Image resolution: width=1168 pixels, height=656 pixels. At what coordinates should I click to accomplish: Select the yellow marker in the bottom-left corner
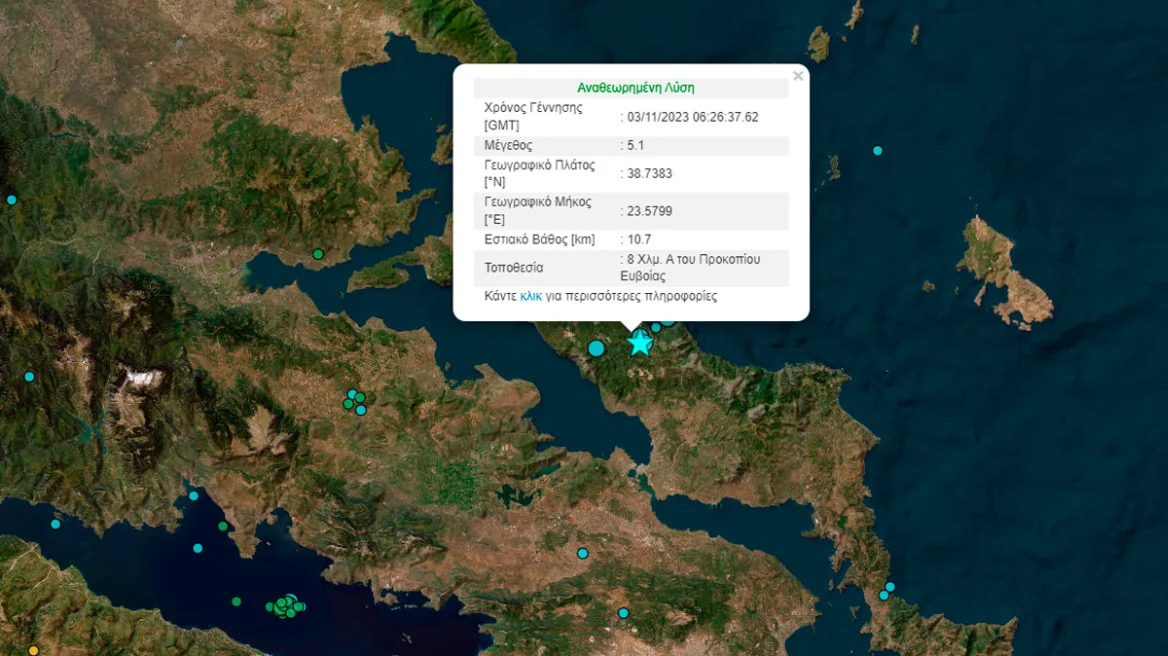pyautogui.click(x=33, y=651)
